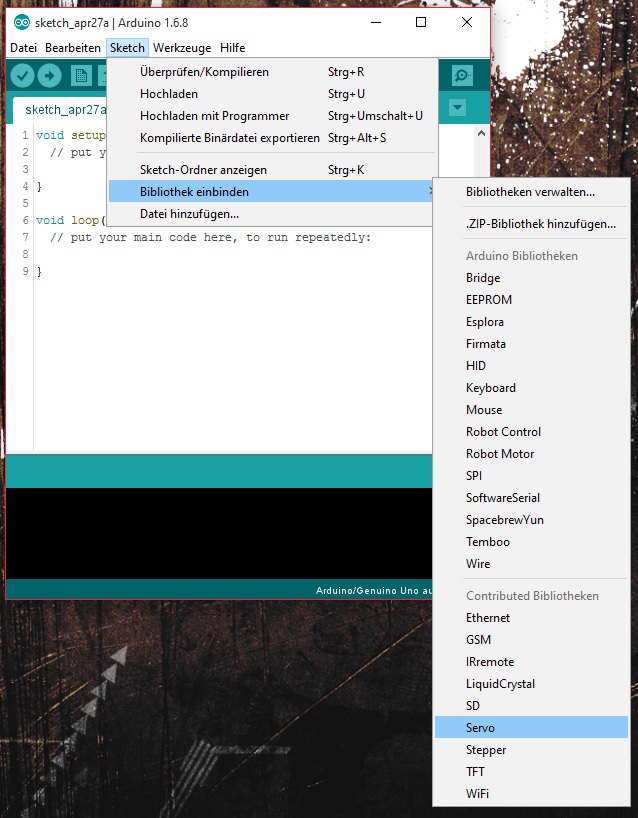Include the Esplora library
638x818 pixels.
click(531, 322)
